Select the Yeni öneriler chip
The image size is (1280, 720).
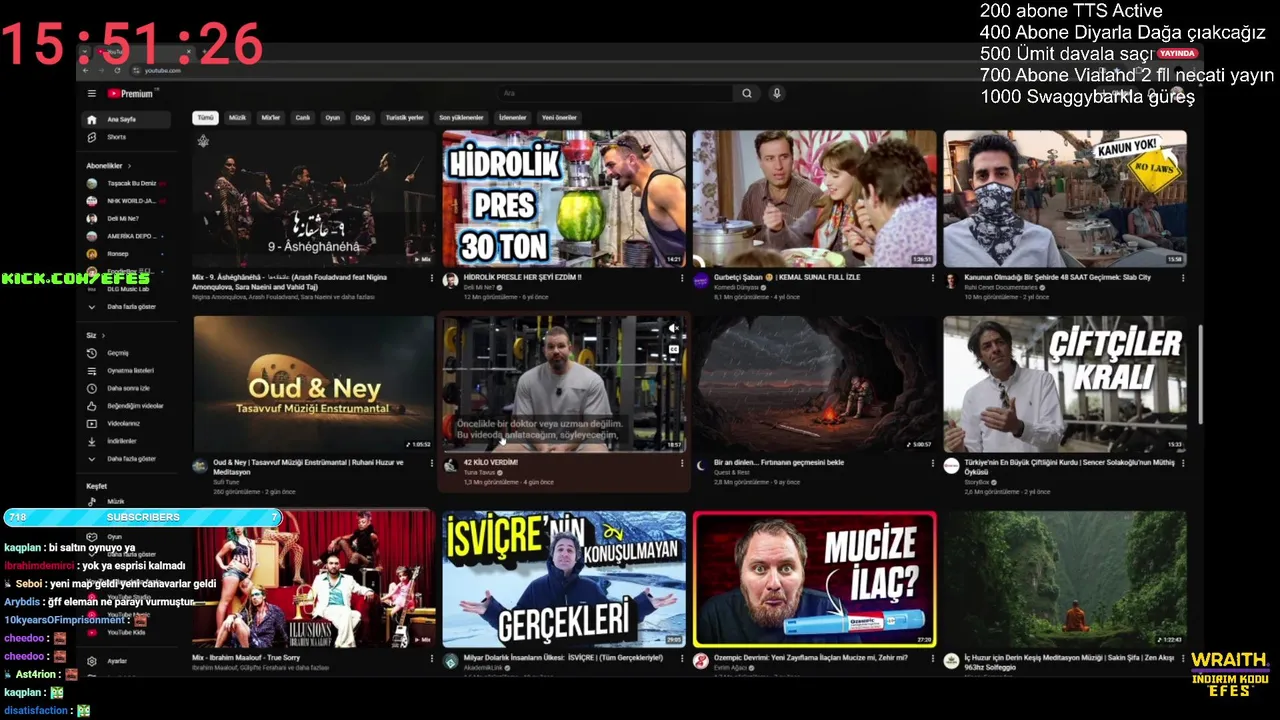pos(559,117)
